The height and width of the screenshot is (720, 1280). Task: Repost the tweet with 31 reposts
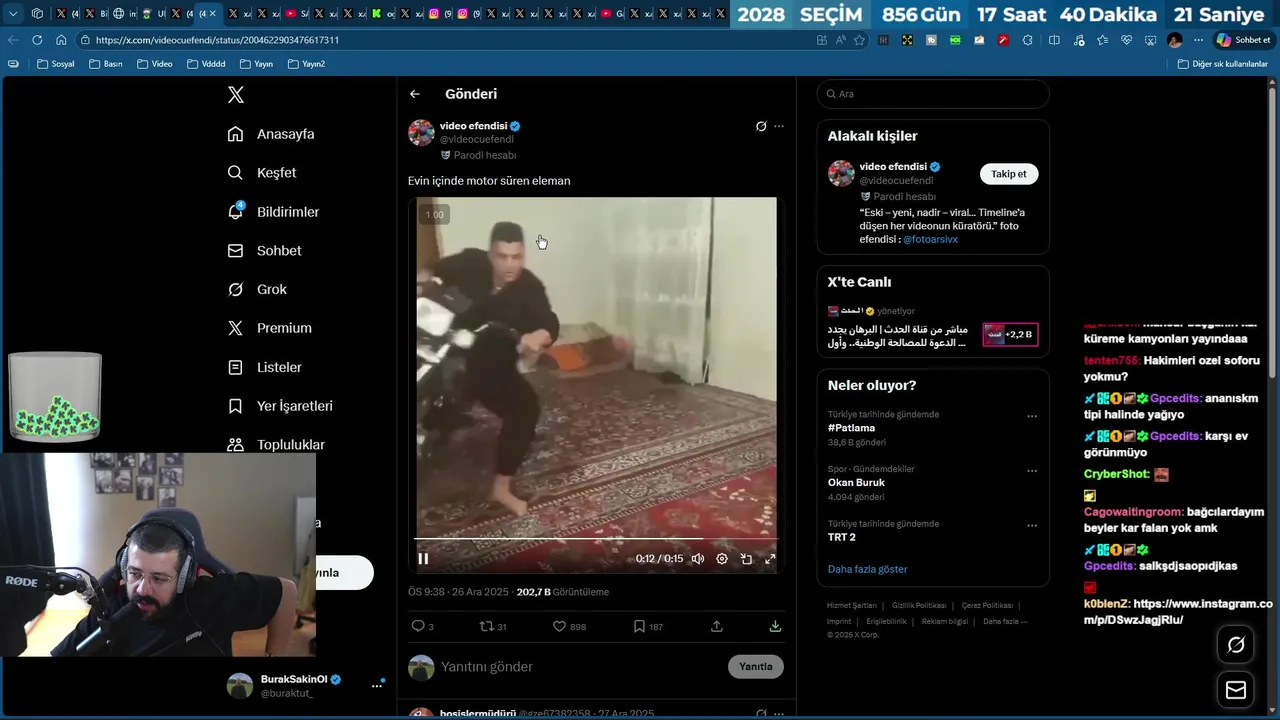coord(493,627)
